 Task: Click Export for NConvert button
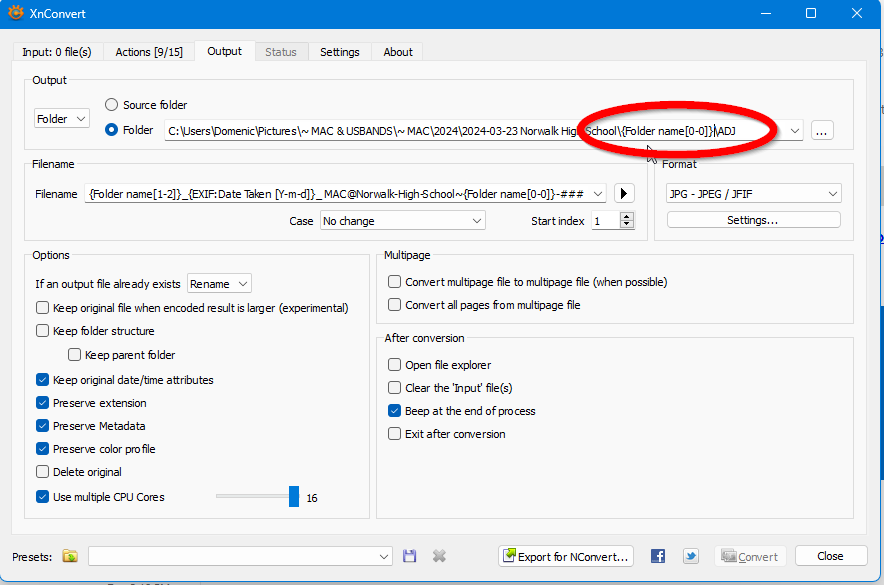[x=567, y=556]
